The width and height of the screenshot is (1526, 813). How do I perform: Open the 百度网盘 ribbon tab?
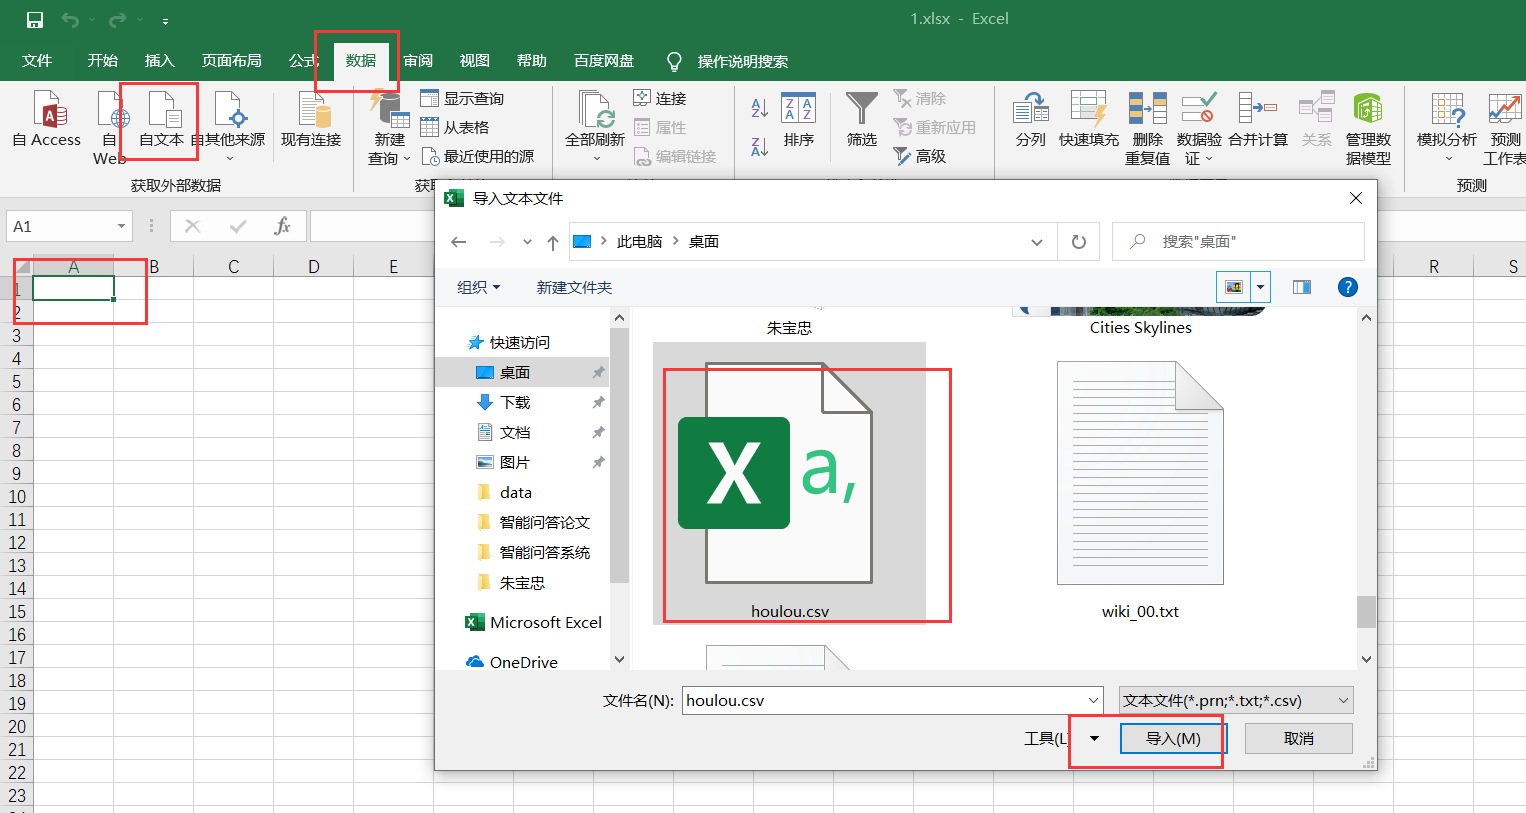(x=603, y=60)
